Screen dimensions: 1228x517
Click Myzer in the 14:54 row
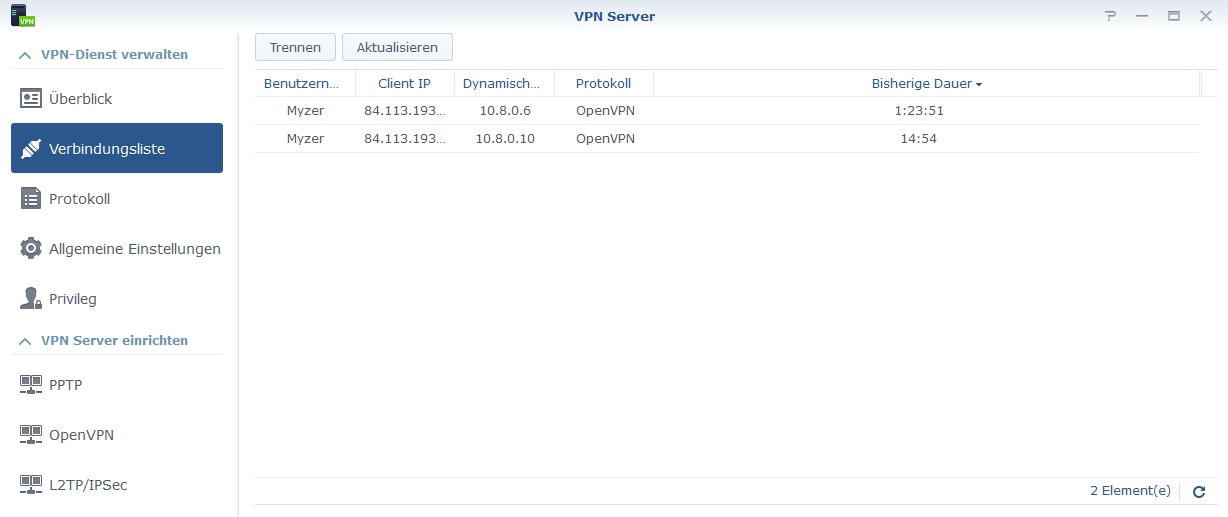305,139
